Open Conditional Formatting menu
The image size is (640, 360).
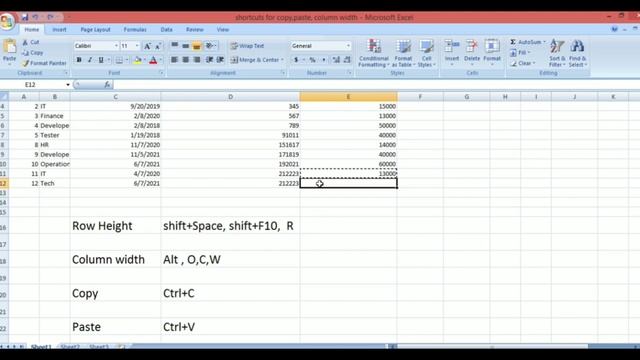[374, 53]
